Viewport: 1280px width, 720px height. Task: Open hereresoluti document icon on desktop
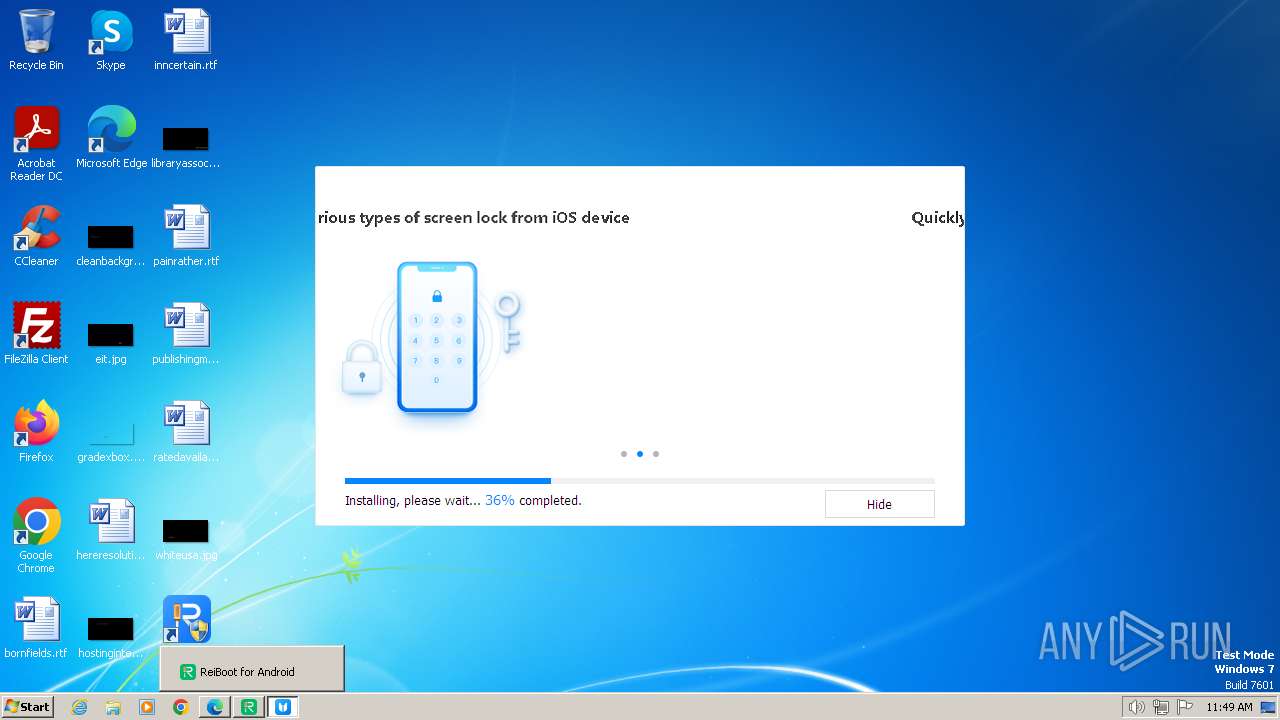click(x=110, y=530)
